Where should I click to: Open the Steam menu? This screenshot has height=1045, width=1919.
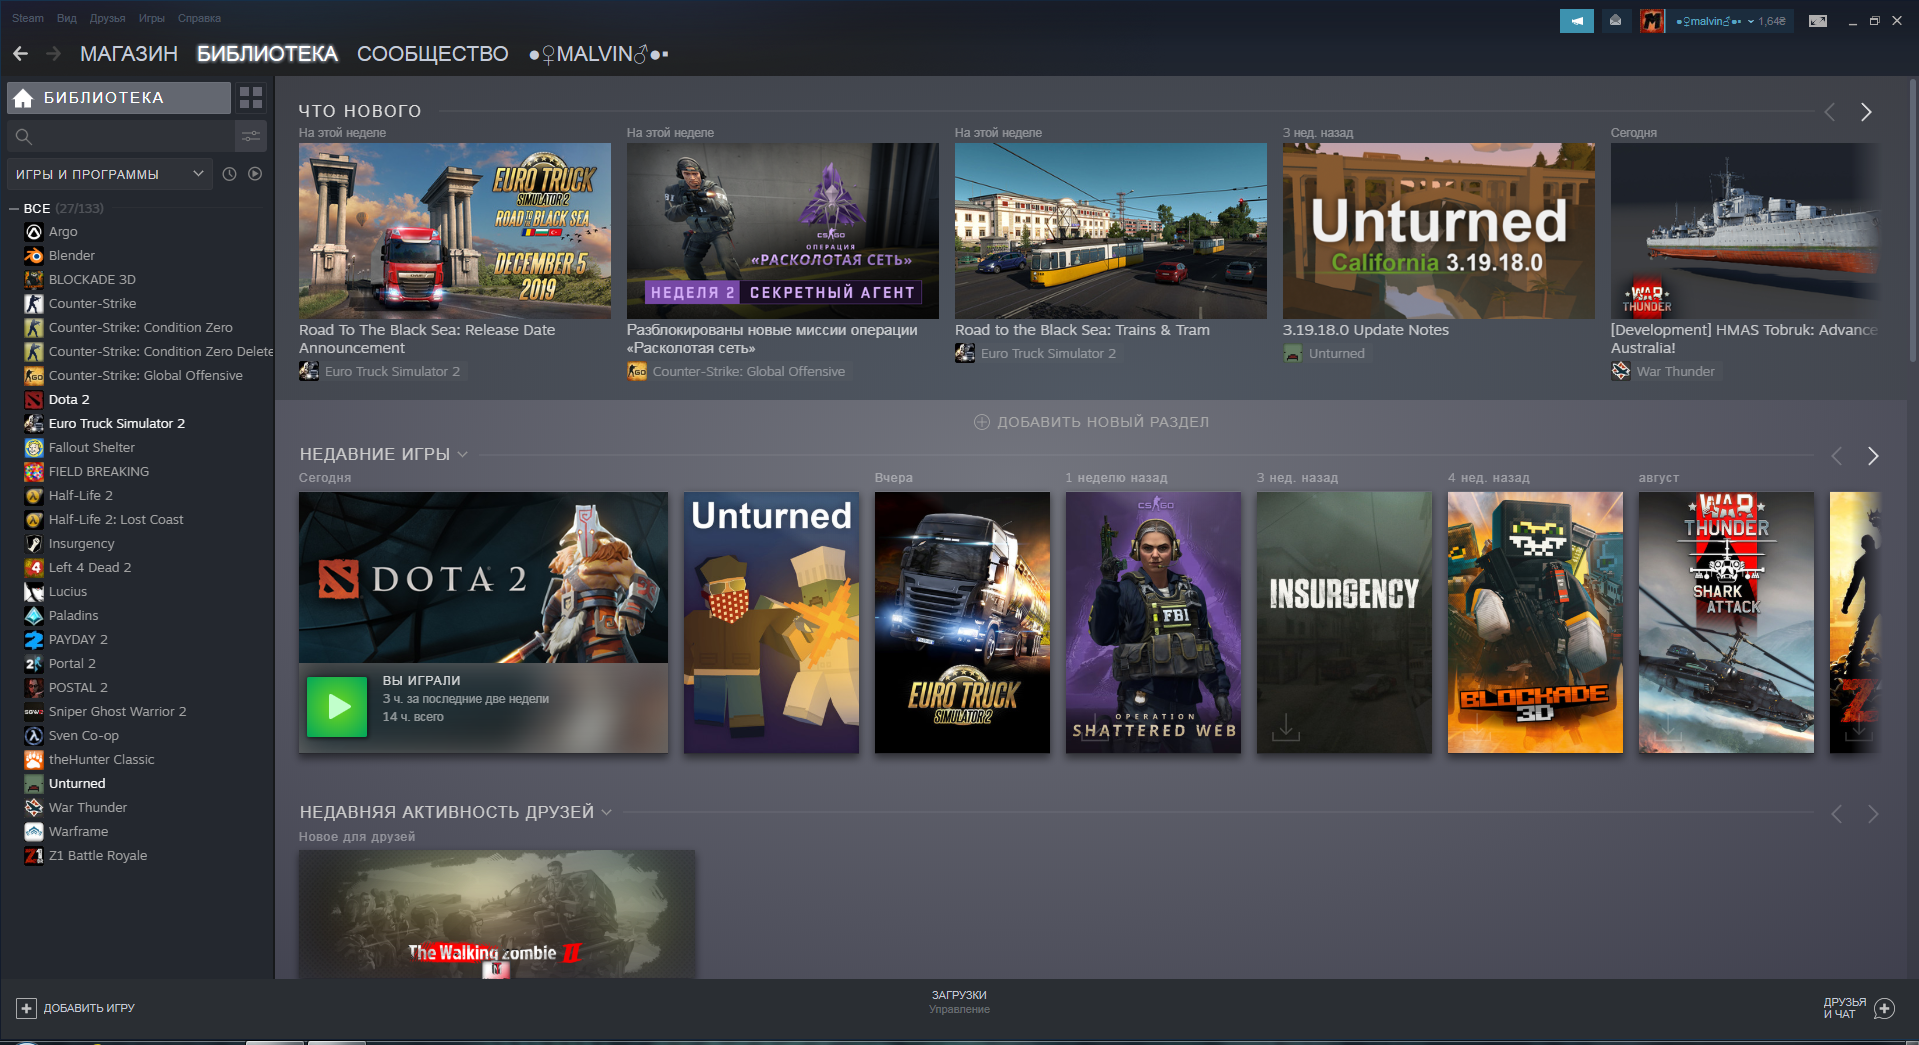coord(28,18)
